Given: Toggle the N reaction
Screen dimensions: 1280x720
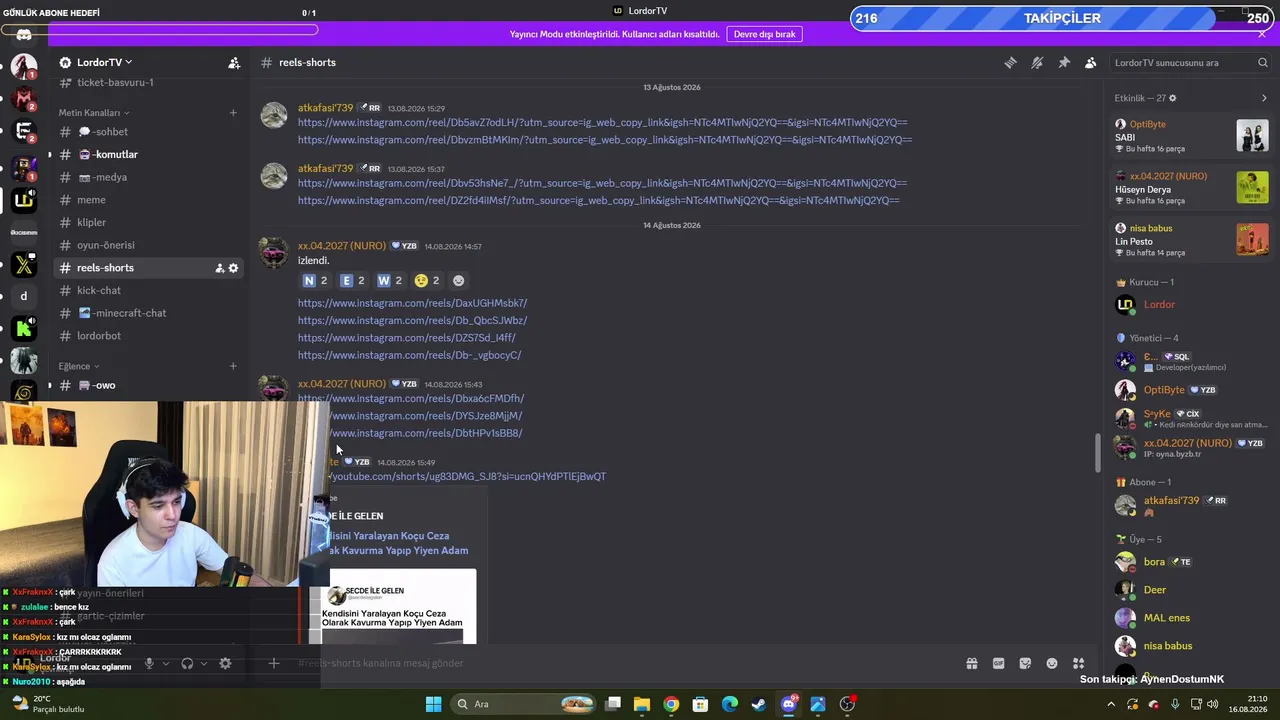Looking at the screenshot, I should coord(315,281).
